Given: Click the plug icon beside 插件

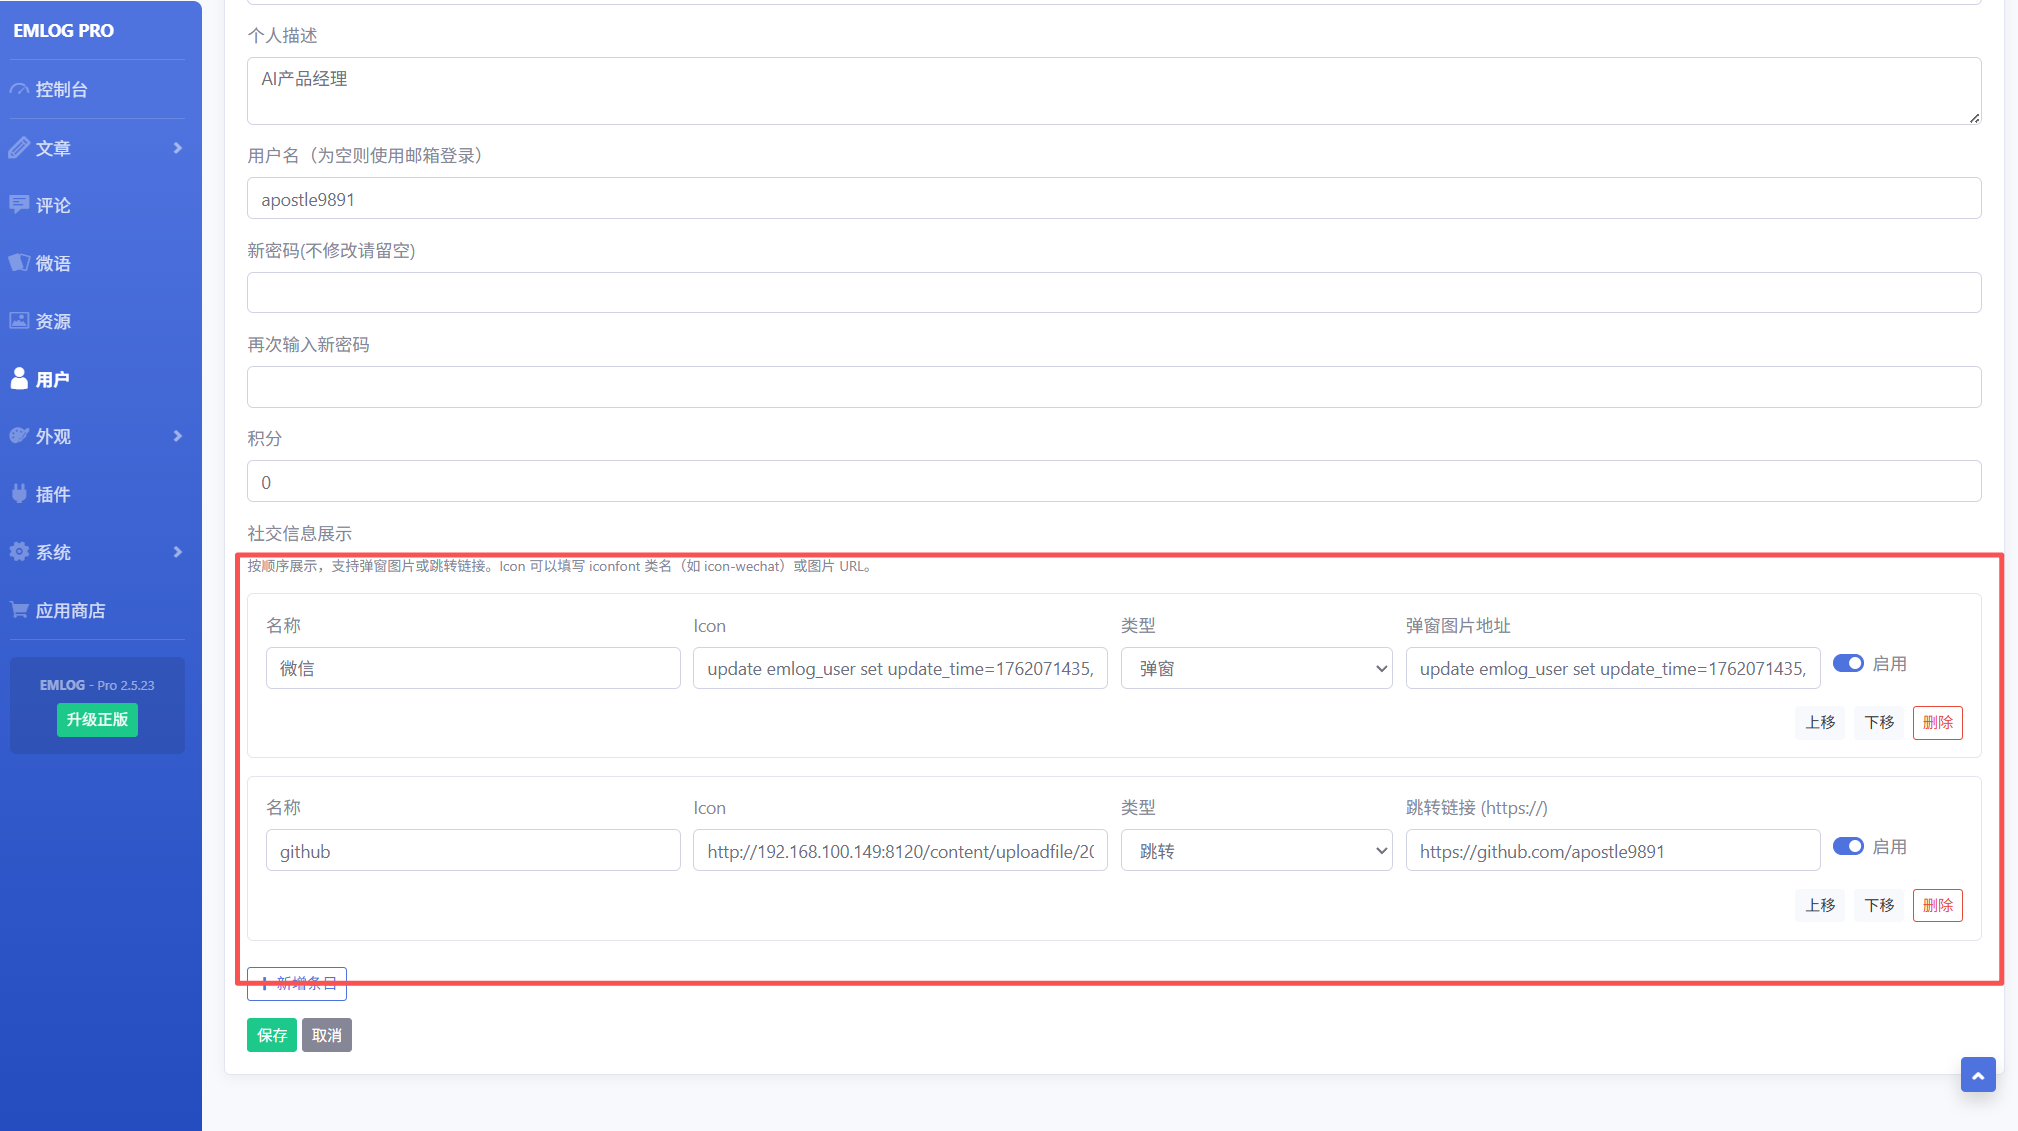Looking at the screenshot, I should [x=19, y=494].
